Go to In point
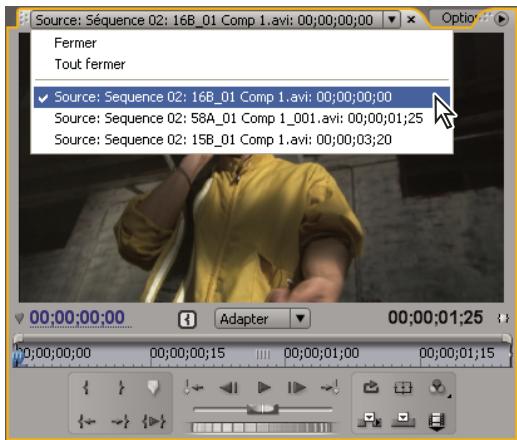Image resolution: width=517 pixels, height=440 pixels. click(x=87, y=421)
